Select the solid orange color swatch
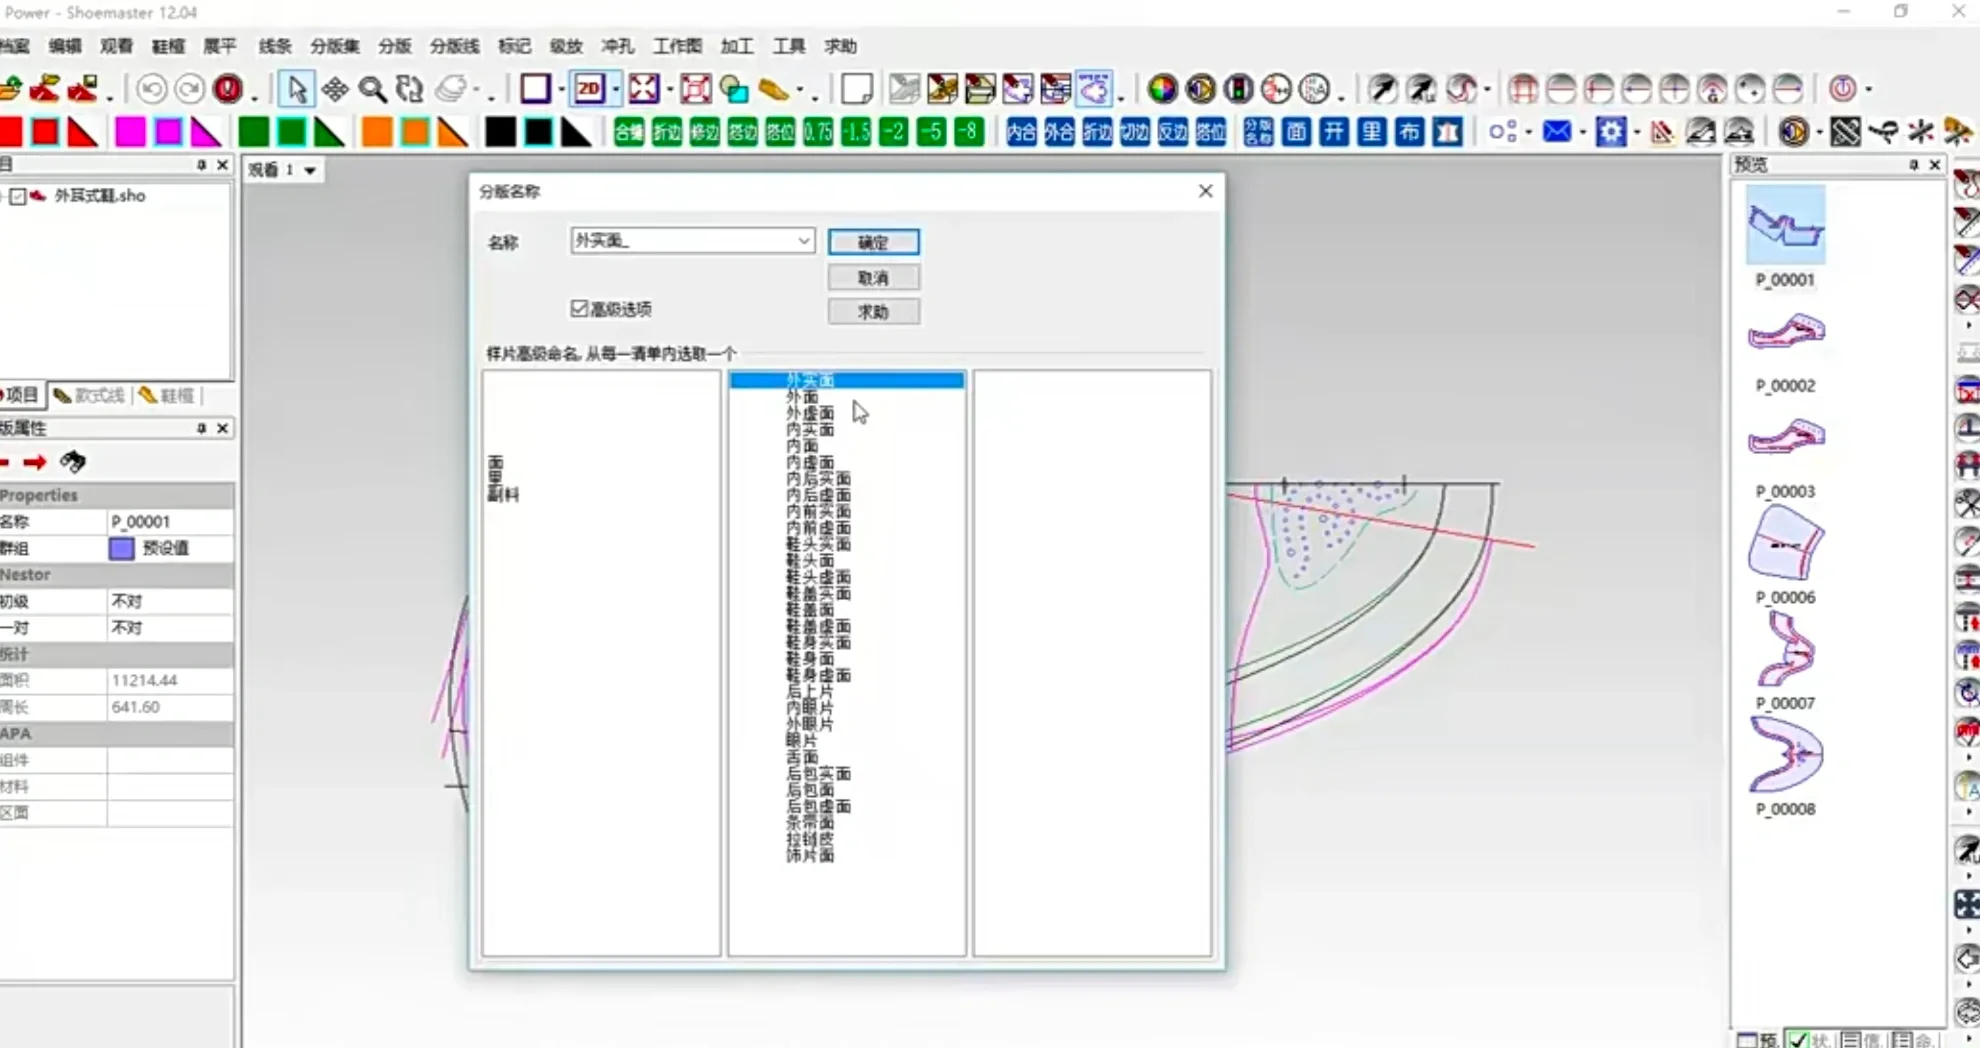Screen dimensions: 1980x1048 coord(377,131)
